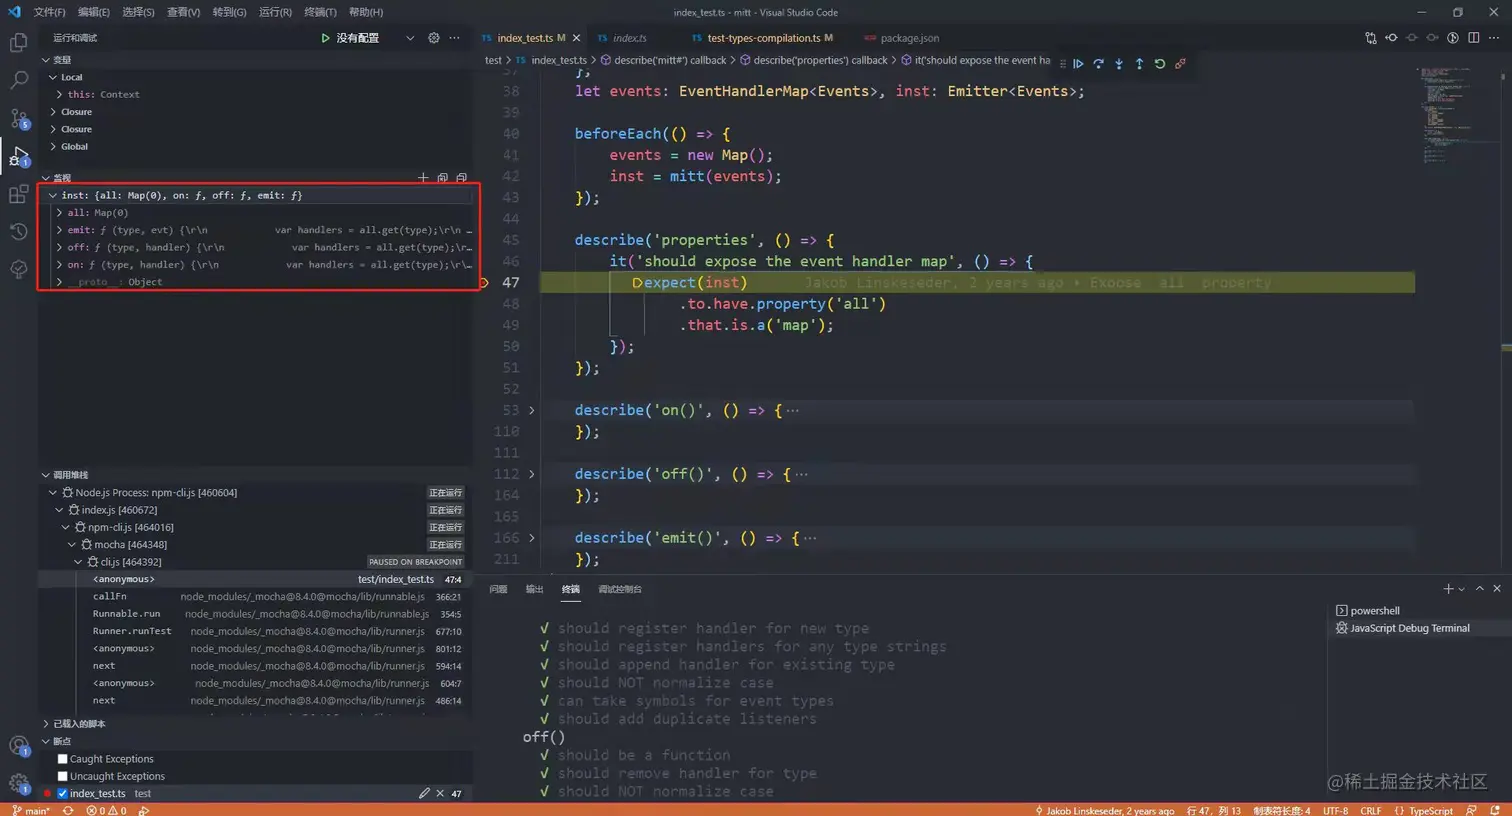Image resolution: width=1512 pixels, height=816 pixels.
Task: Switch to the package.json editor tab
Action: tap(909, 38)
